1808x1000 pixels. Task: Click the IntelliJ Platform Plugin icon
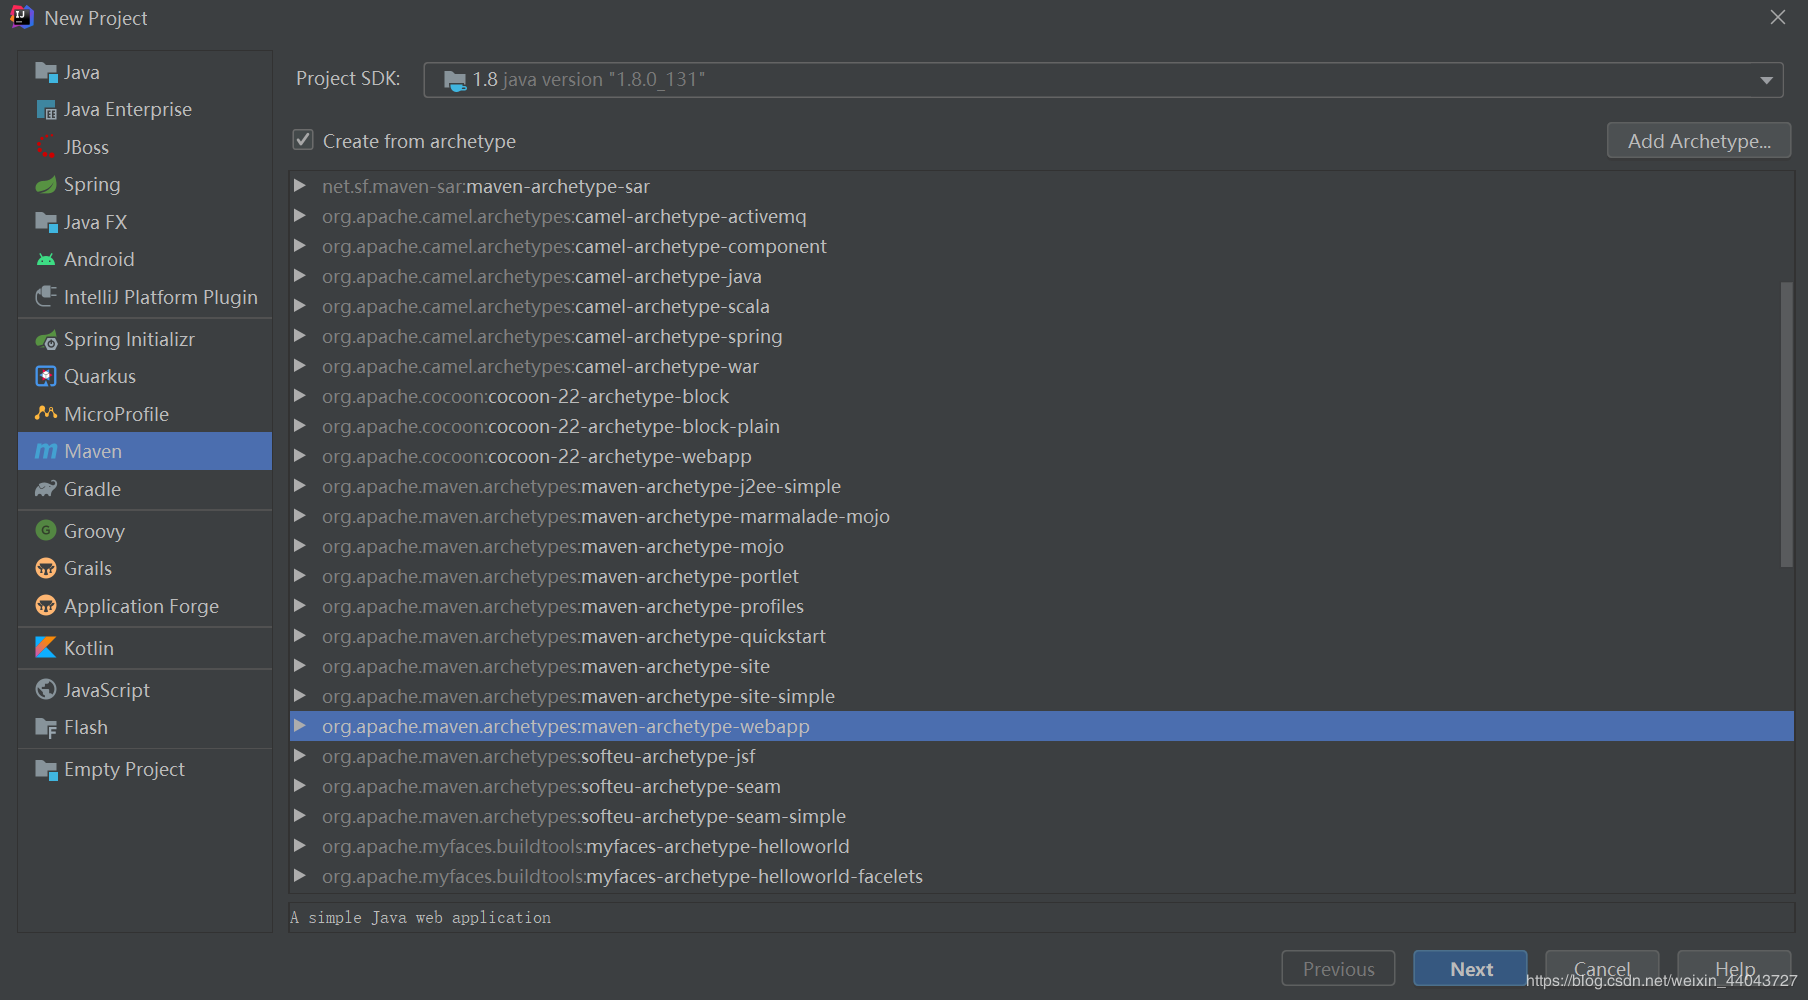[46, 297]
